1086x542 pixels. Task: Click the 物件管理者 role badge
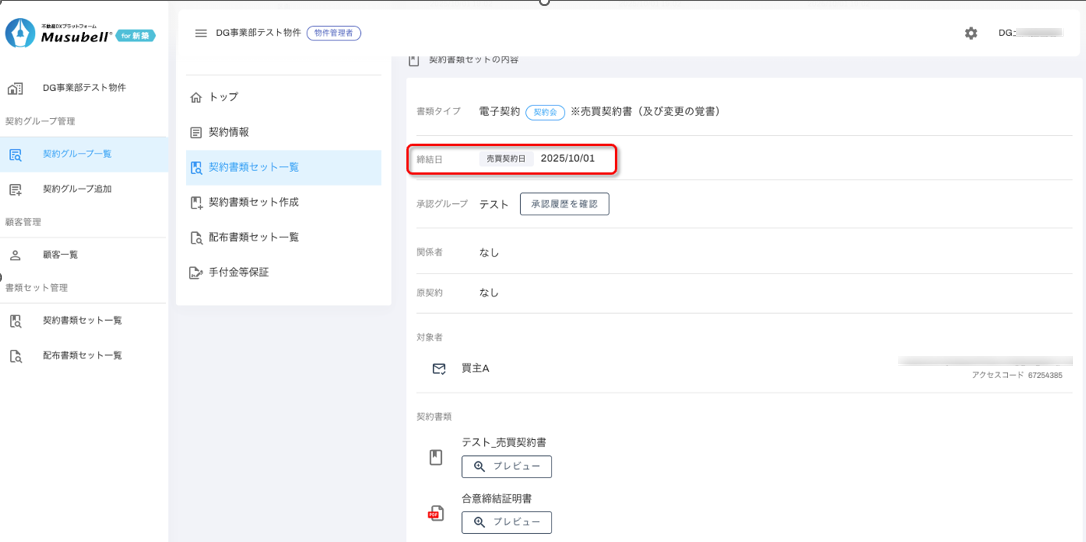pos(334,33)
